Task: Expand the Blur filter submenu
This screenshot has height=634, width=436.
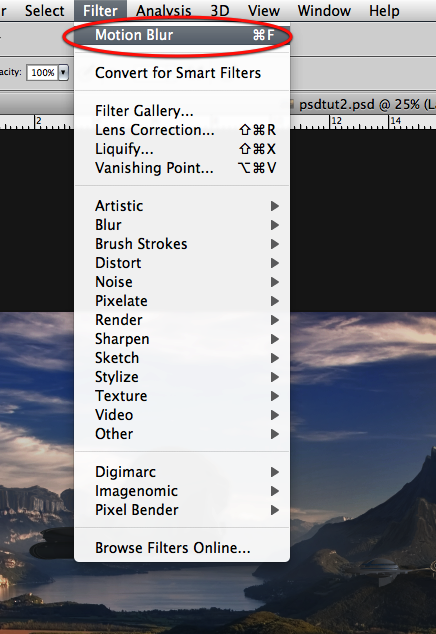Action: (182, 225)
